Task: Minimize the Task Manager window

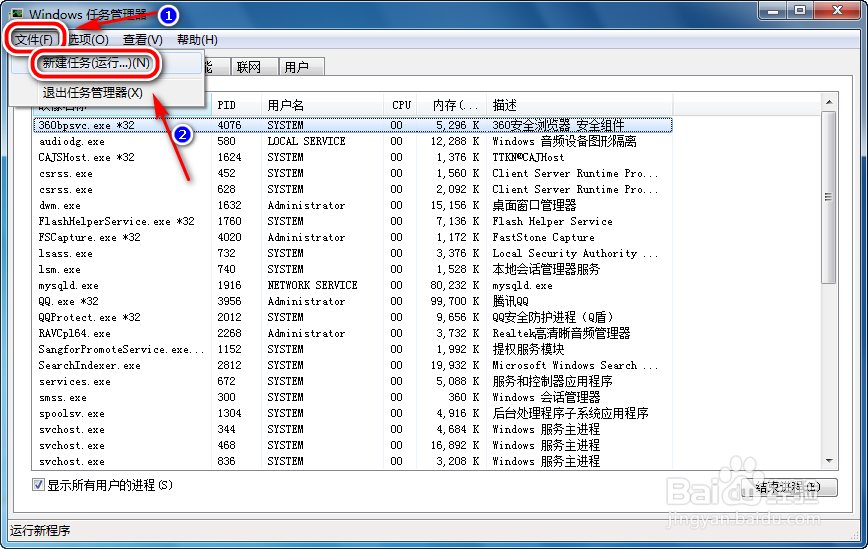Action: click(x=773, y=11)
